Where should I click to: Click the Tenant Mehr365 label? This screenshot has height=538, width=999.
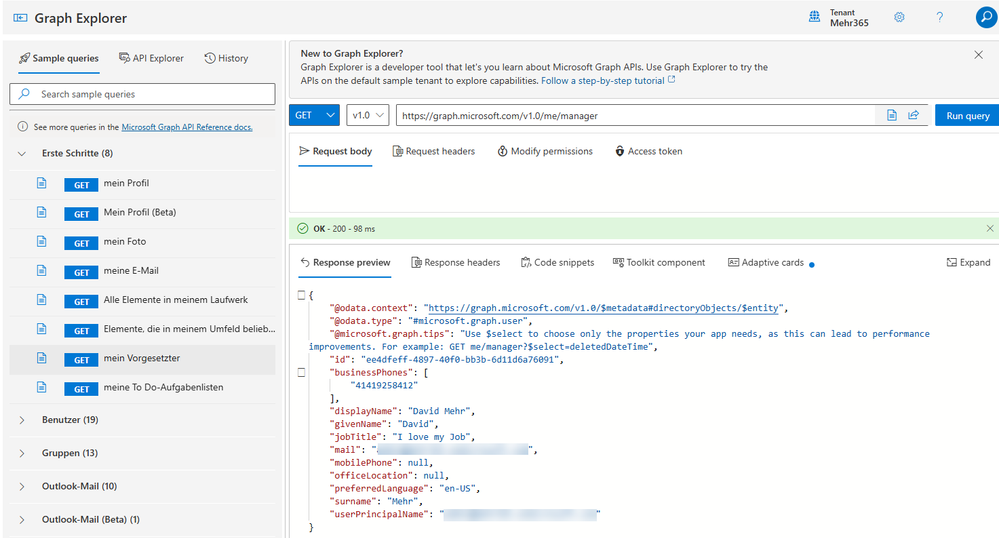[849, 18]
